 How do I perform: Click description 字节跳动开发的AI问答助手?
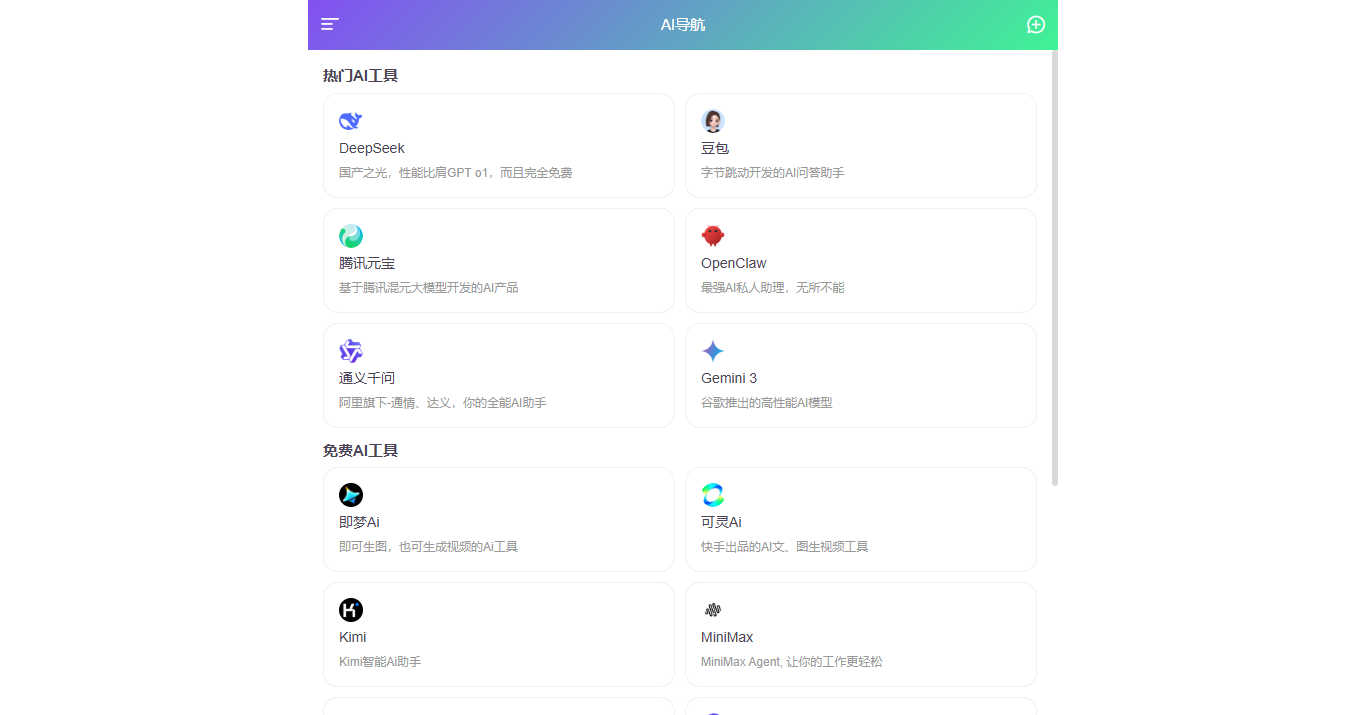[x=773, y=173]
